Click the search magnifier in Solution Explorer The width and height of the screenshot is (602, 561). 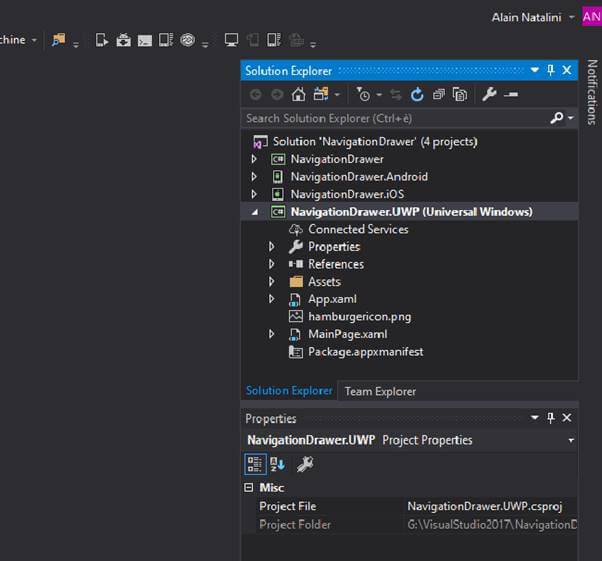[557, 117]
